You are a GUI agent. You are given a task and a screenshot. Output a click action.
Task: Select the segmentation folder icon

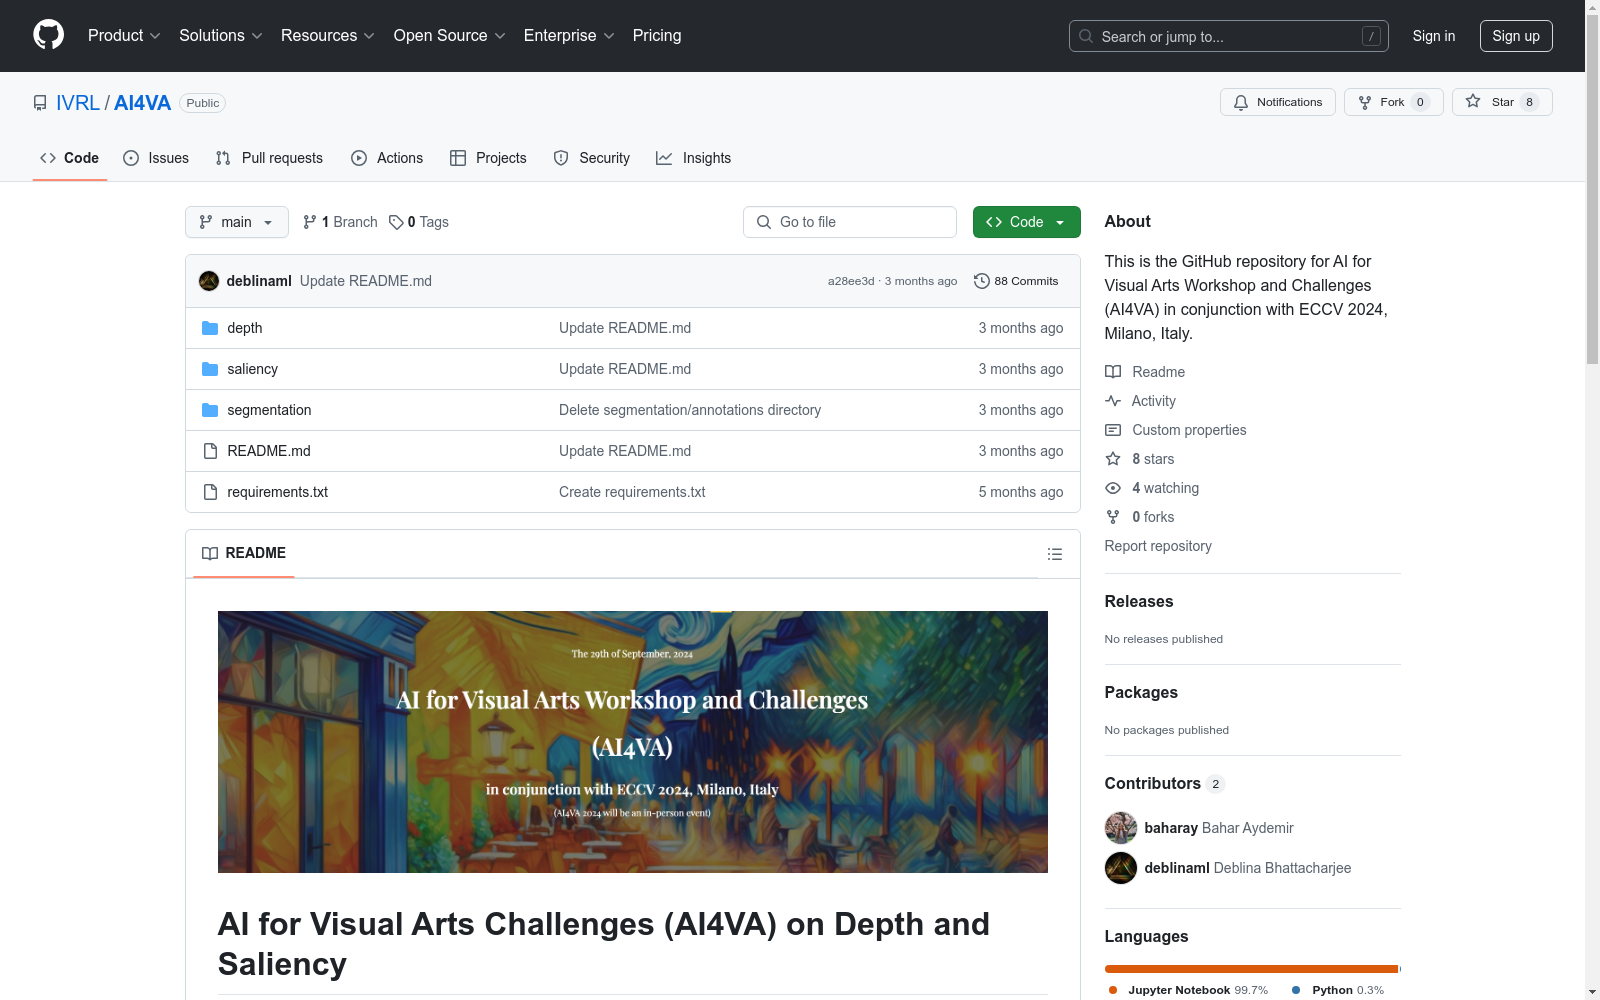tap(210, 410)
